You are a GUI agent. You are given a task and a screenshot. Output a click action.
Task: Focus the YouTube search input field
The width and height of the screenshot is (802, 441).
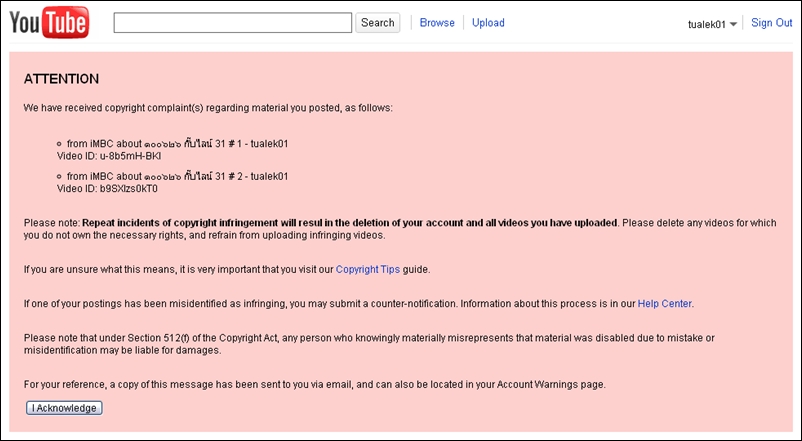(x=233, y=23)
